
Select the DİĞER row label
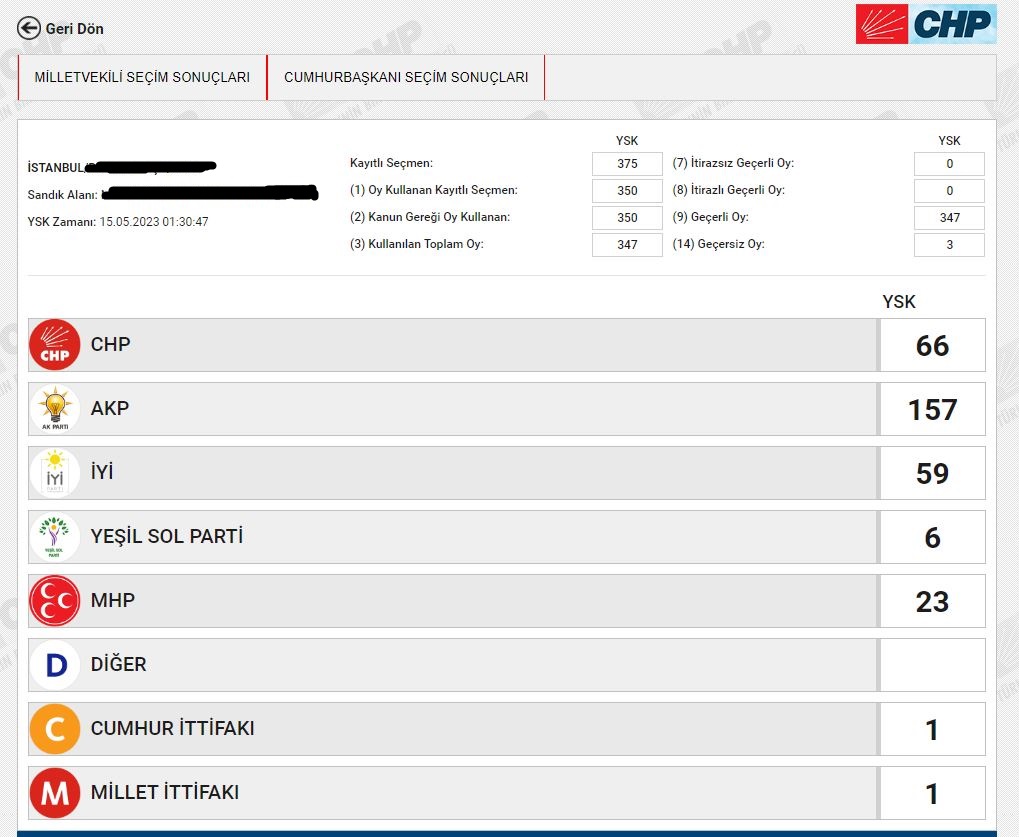point(118,664)
